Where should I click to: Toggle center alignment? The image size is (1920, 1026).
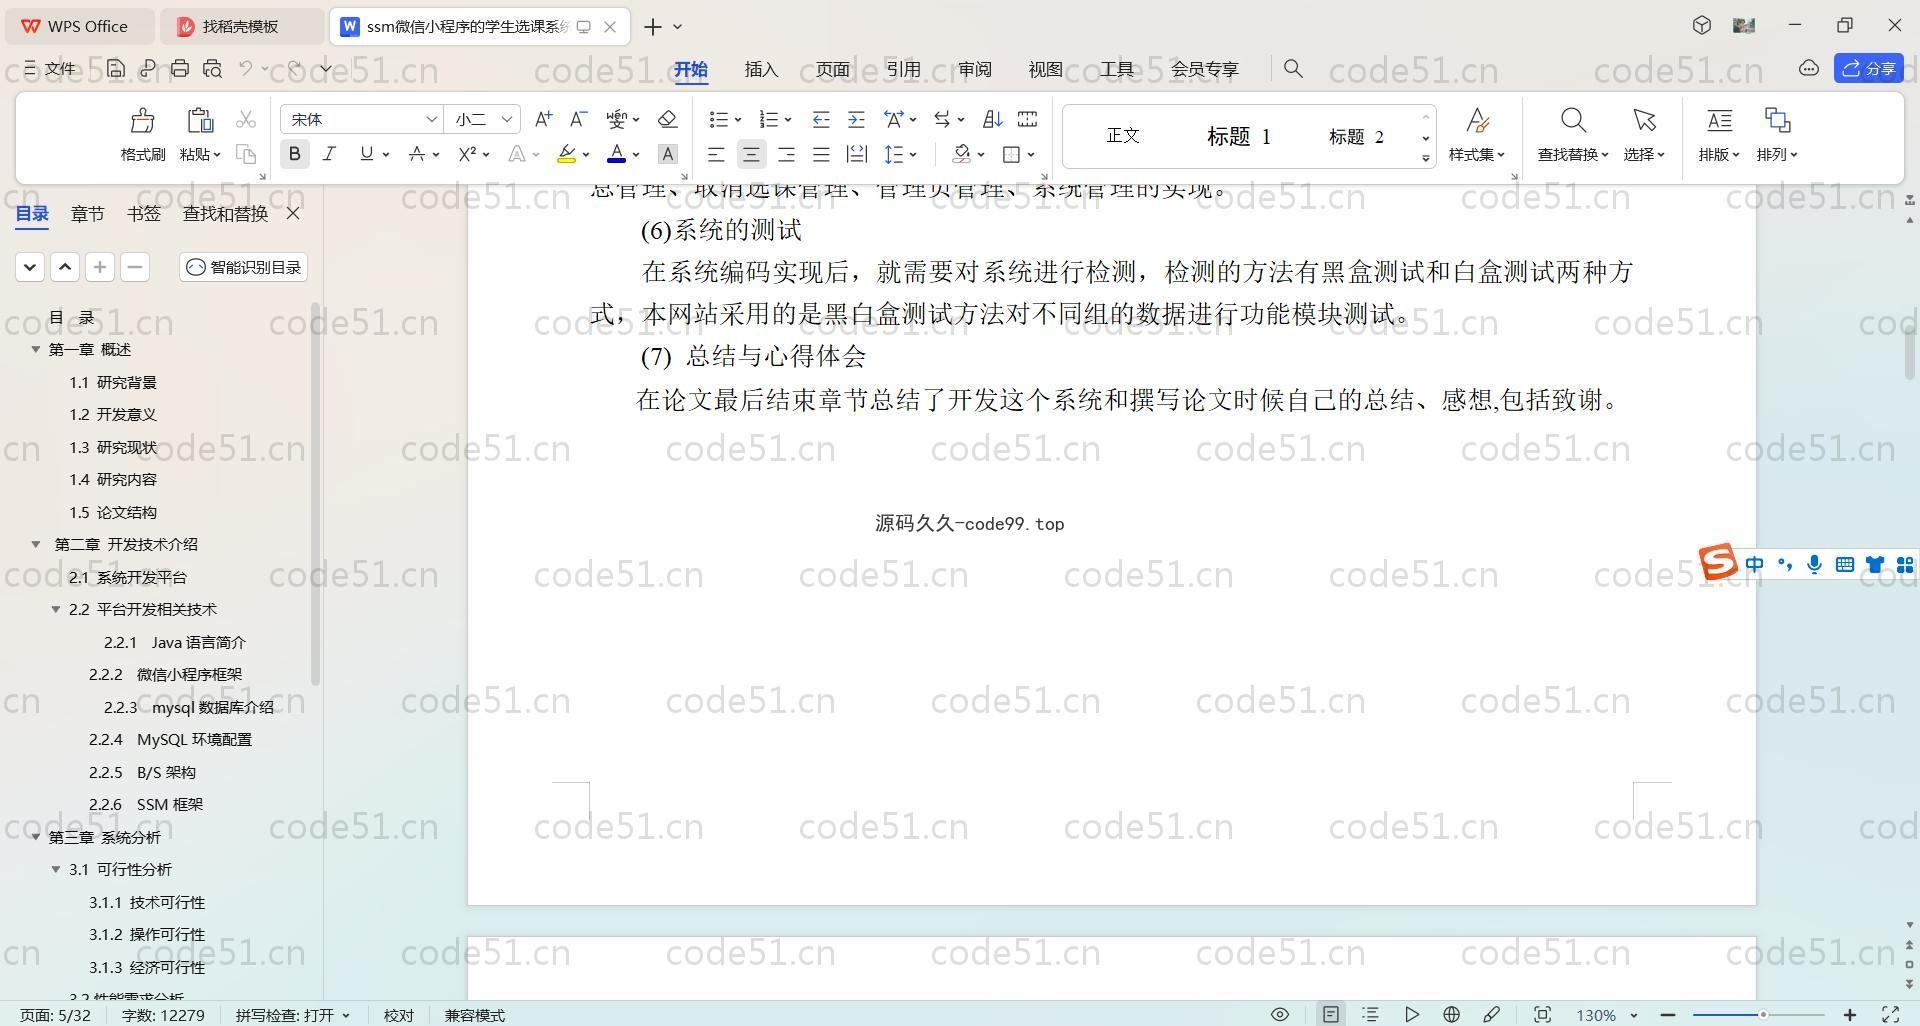click(x=751, y=154)
